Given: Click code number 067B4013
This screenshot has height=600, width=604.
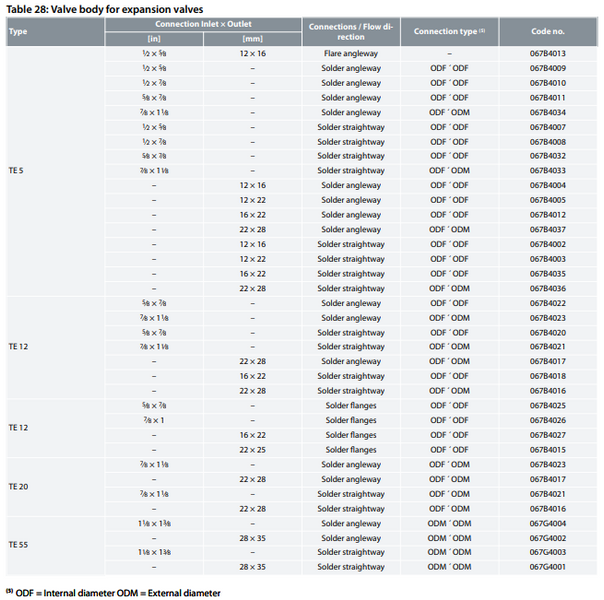Looking at the screenshot, I should click(x=548, y=54).
